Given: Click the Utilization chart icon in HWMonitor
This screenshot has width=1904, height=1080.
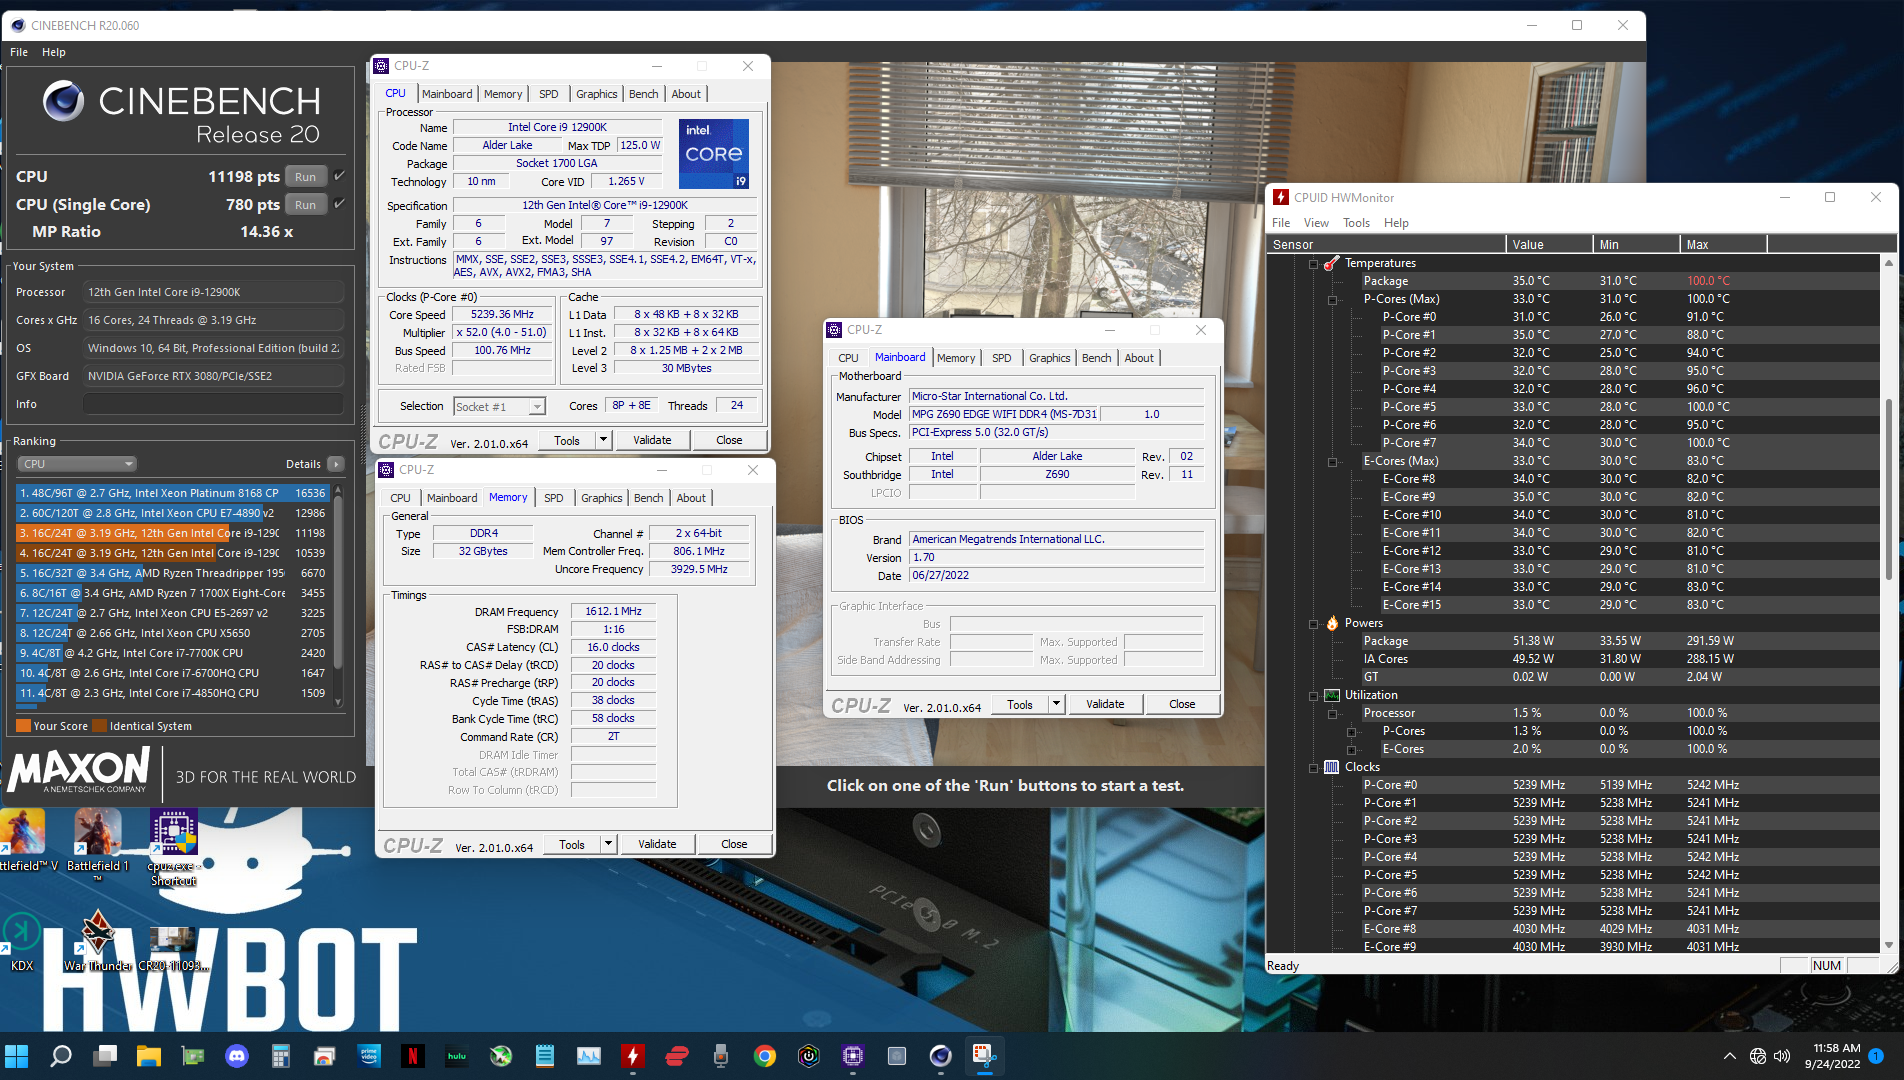Looking at the screenshot, I should click(x=1332, y=695).
